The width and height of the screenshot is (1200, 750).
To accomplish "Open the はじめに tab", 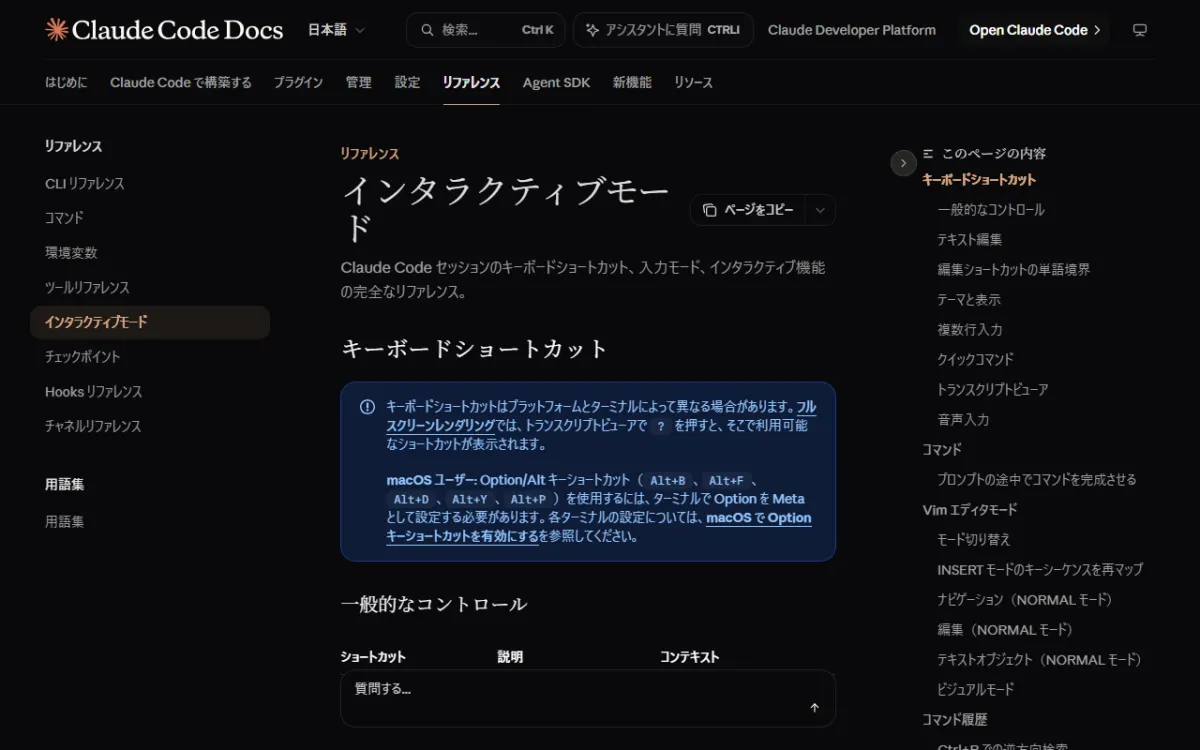I will pyautogui.click(x=66, y=82).
